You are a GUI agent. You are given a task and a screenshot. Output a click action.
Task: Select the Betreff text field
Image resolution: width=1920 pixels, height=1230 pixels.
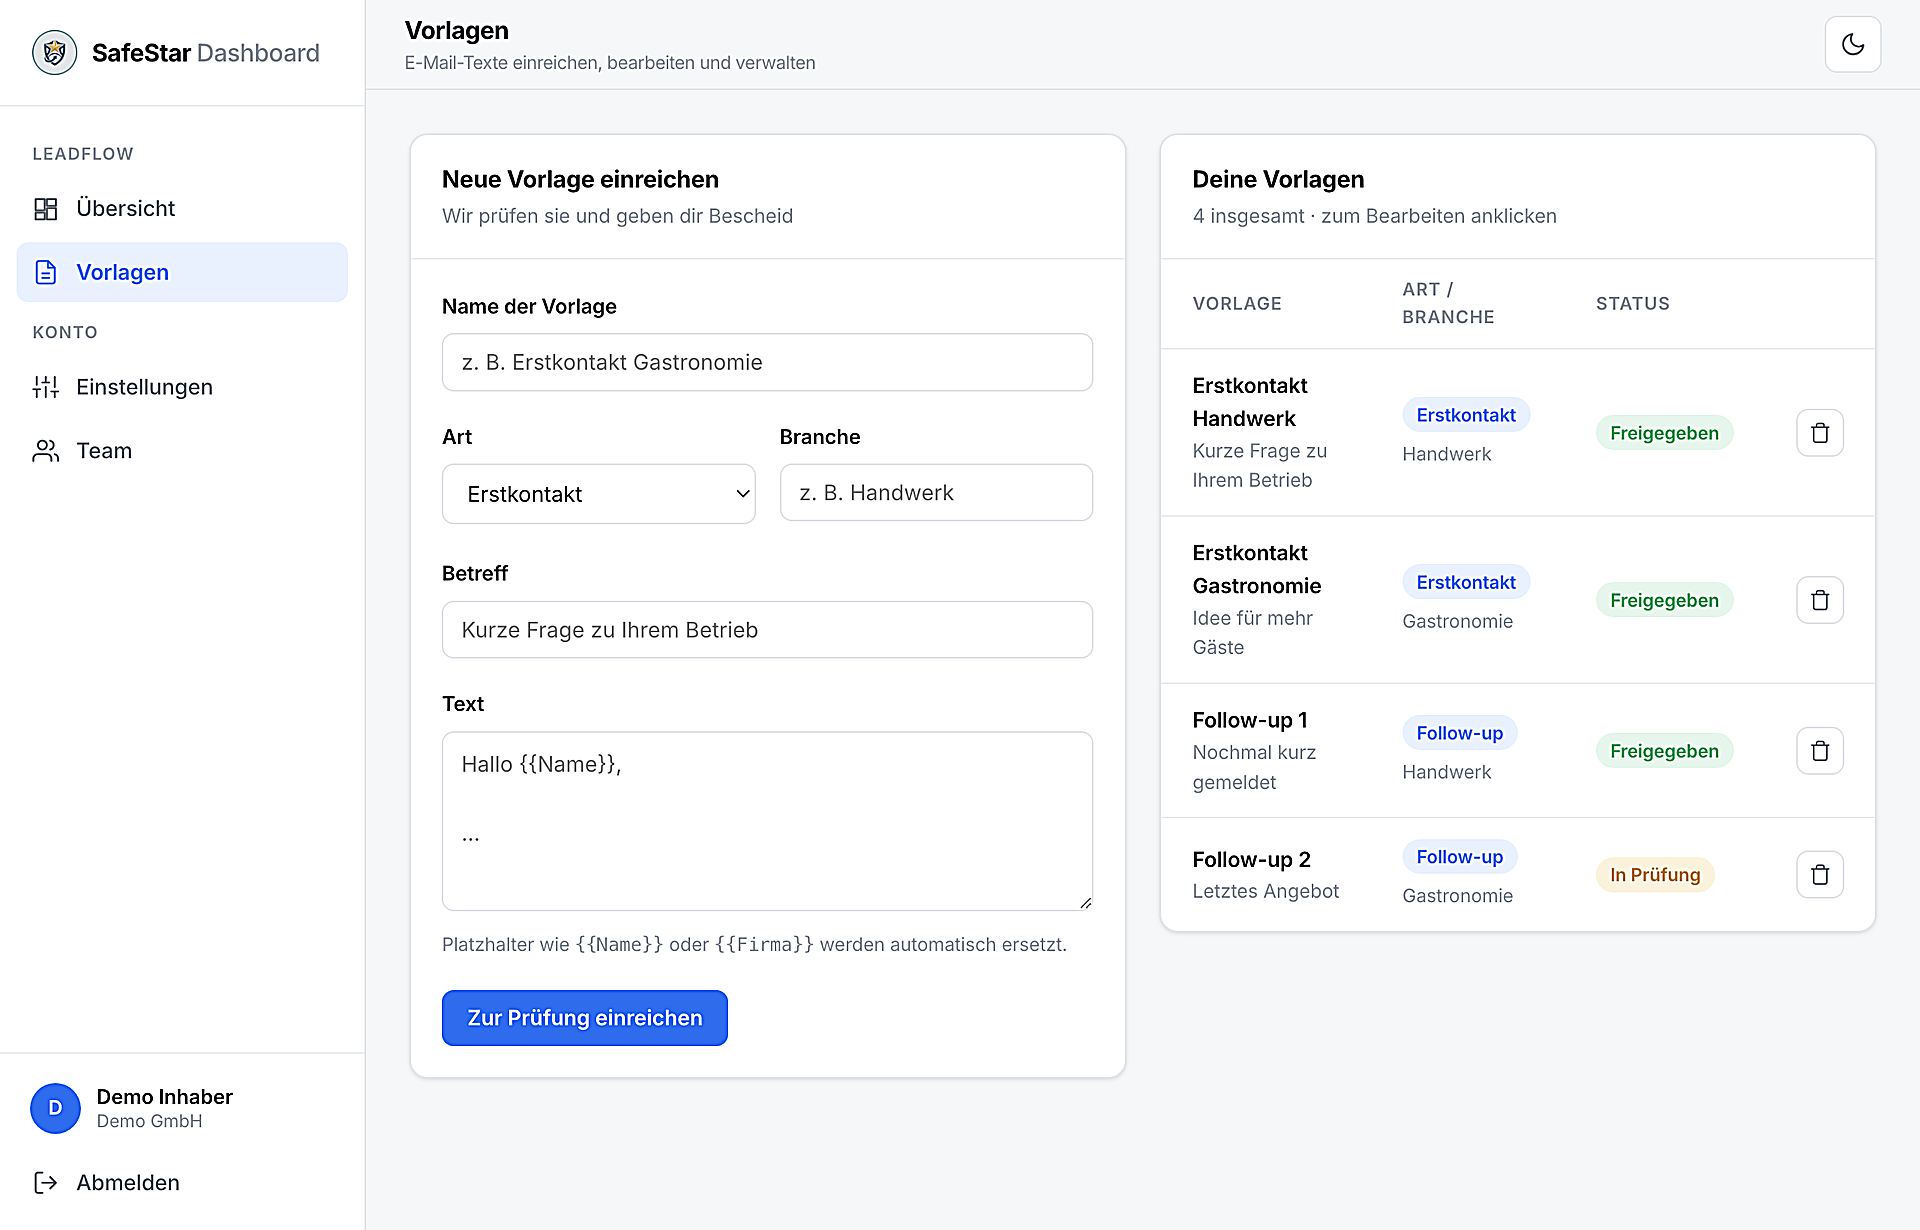[767, 630]
